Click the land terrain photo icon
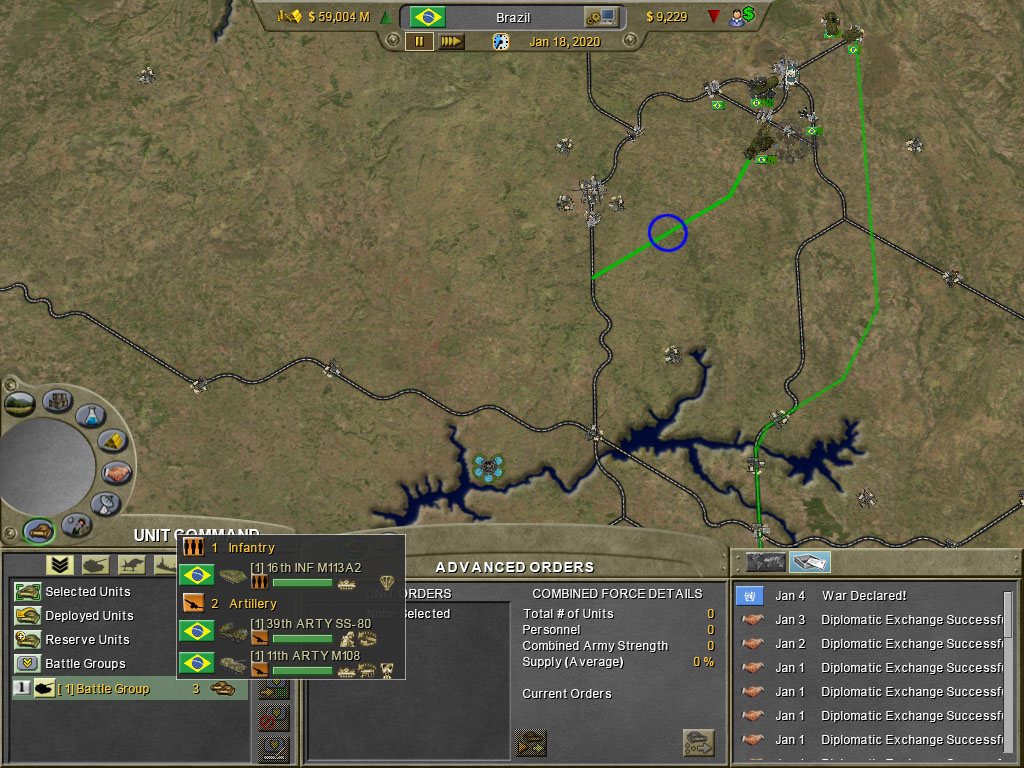1024x768 pixels. 18,402
